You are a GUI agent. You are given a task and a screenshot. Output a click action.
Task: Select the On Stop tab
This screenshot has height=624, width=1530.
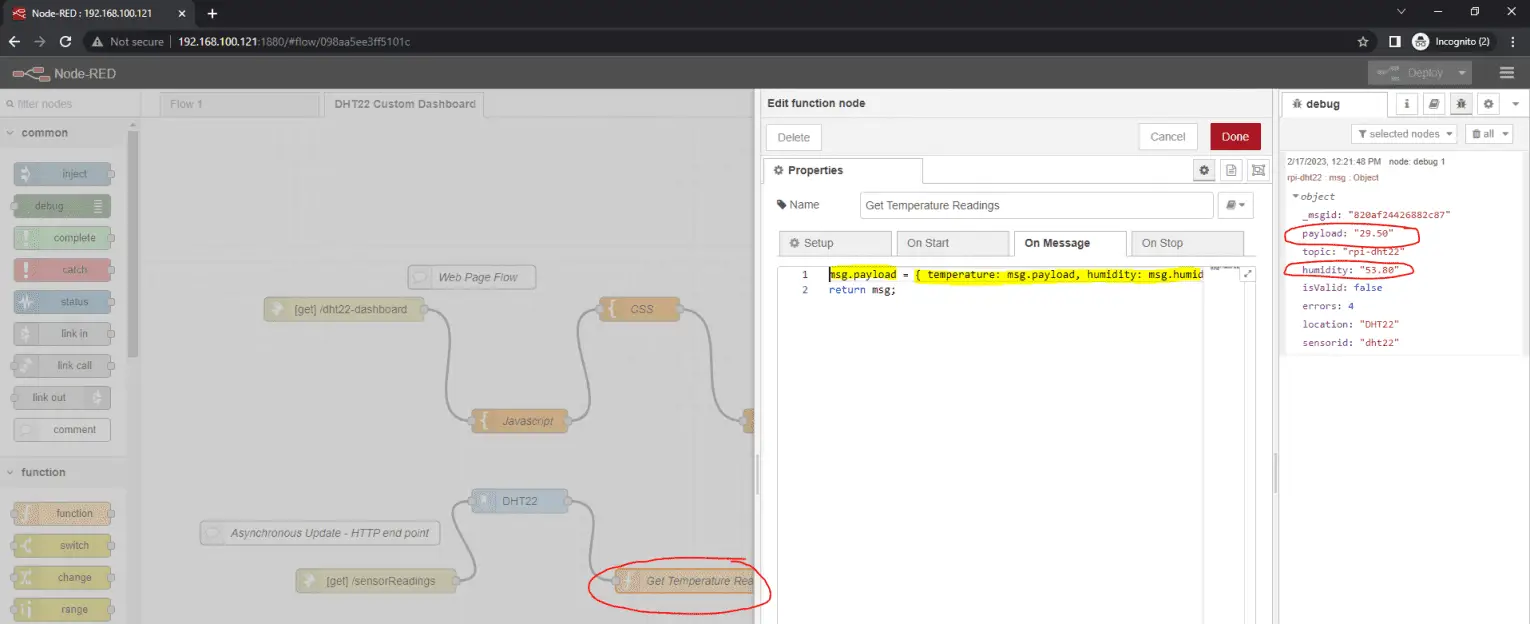(x=1185, y=243)
